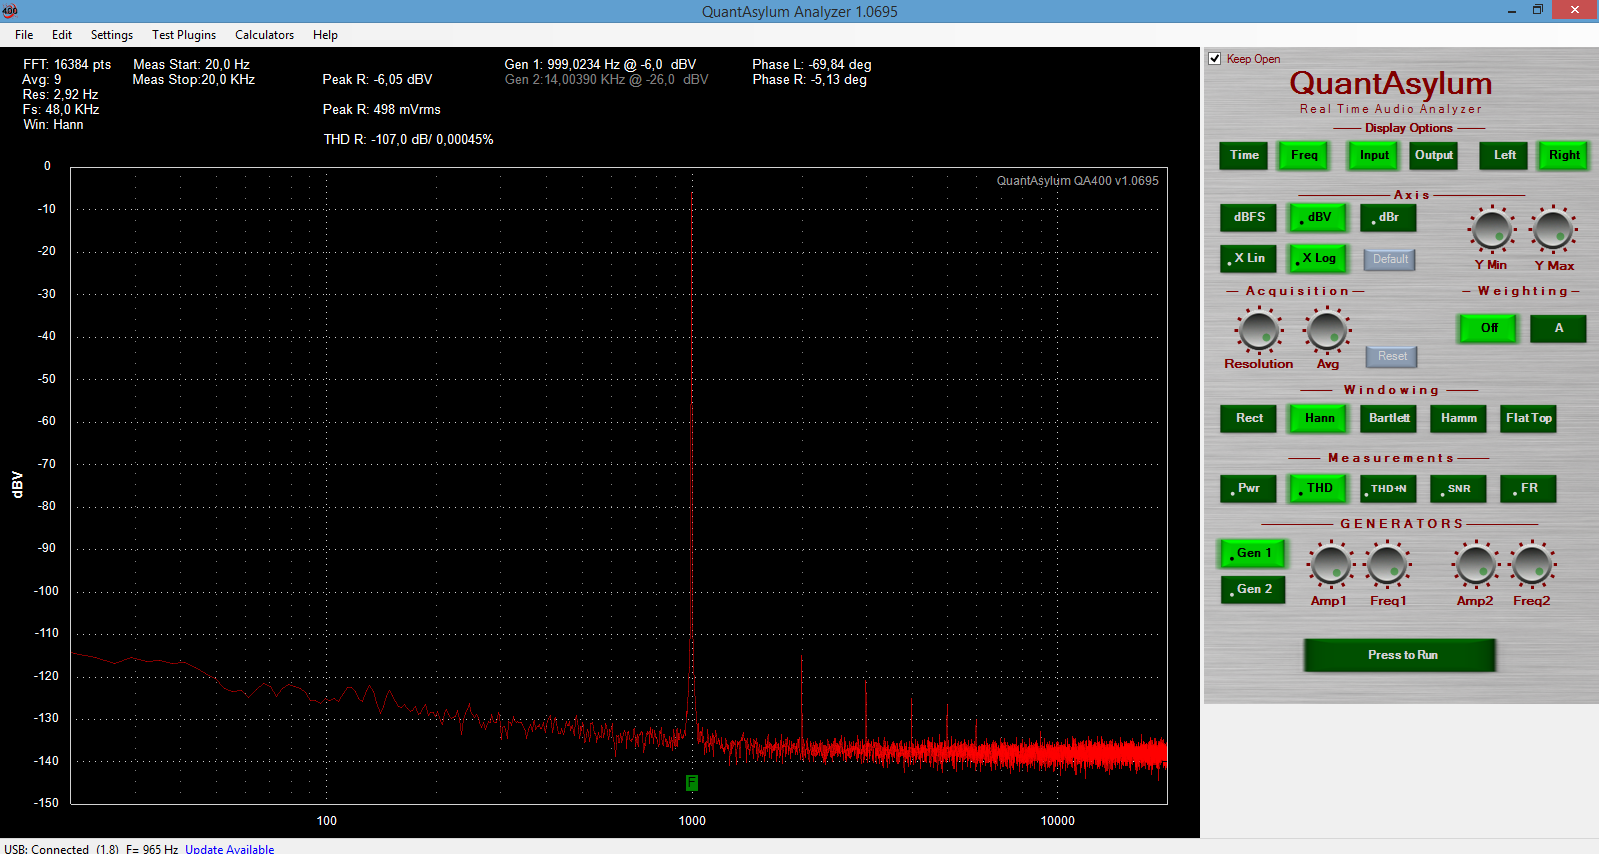Click the Y Min knob
This screenshot has height=854, width=1599.
pyautogui.click(x=1491, y=230)
